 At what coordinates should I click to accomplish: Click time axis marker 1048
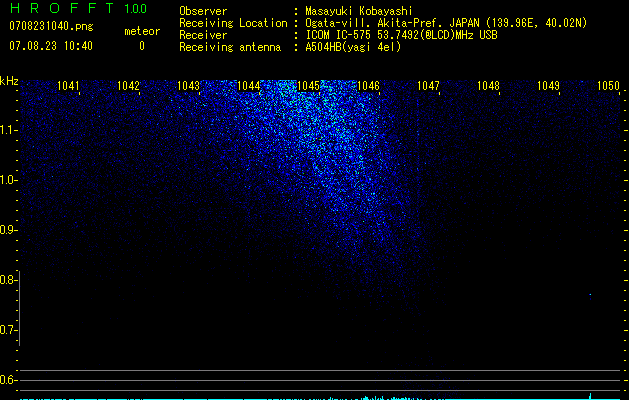tap(488, 86)
